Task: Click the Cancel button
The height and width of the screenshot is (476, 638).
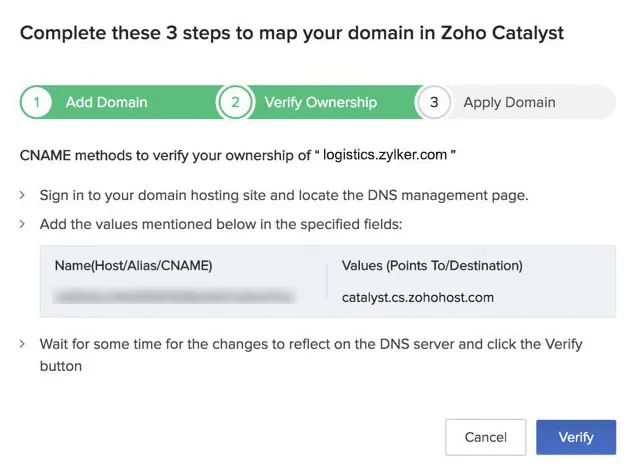Action: click(x=485, y=437)
